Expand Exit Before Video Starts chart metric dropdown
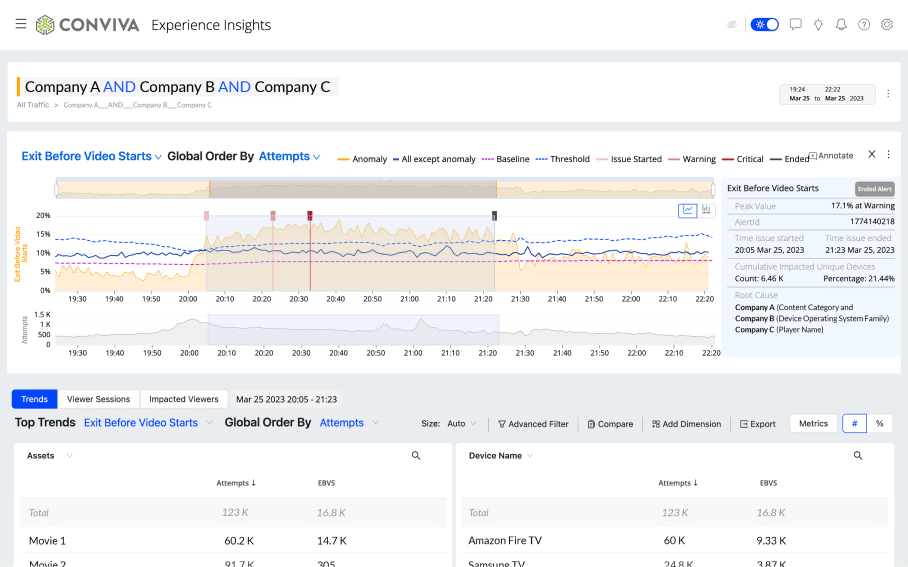Viewport: 908px width, 567px height. 91,156
